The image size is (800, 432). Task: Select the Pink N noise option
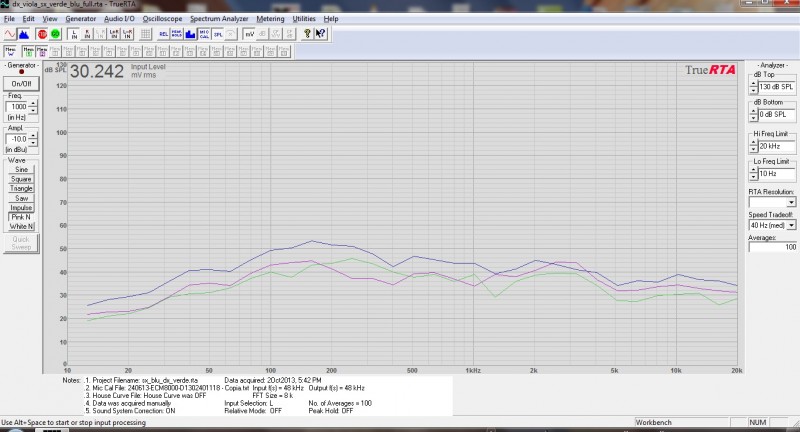point(21,217)
